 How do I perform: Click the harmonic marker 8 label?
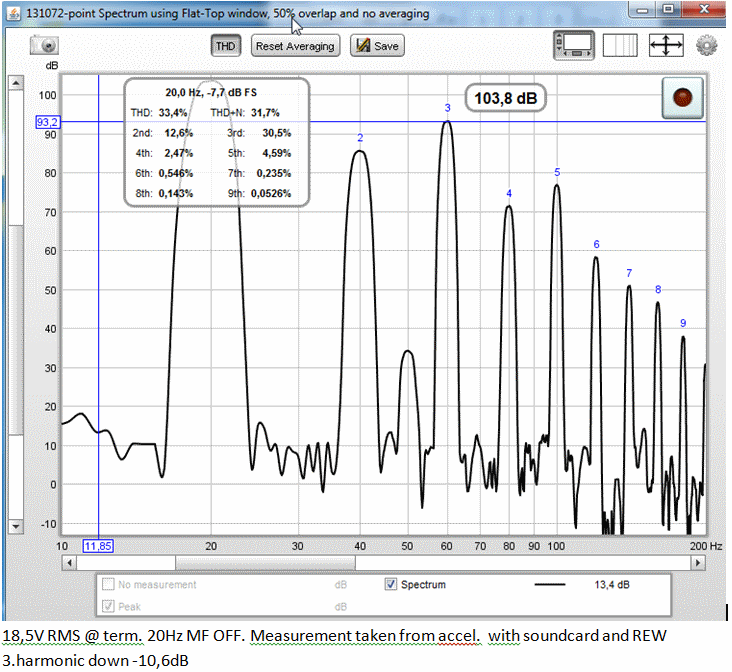[658, 290]
